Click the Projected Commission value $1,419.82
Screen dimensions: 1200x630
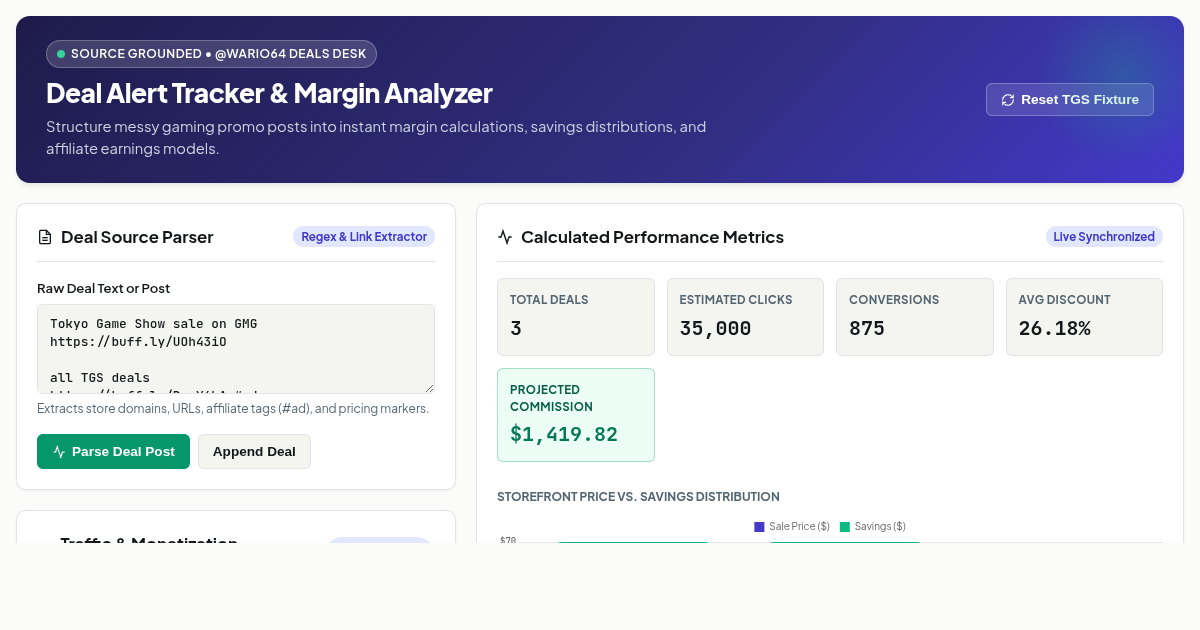click(564, 434)
